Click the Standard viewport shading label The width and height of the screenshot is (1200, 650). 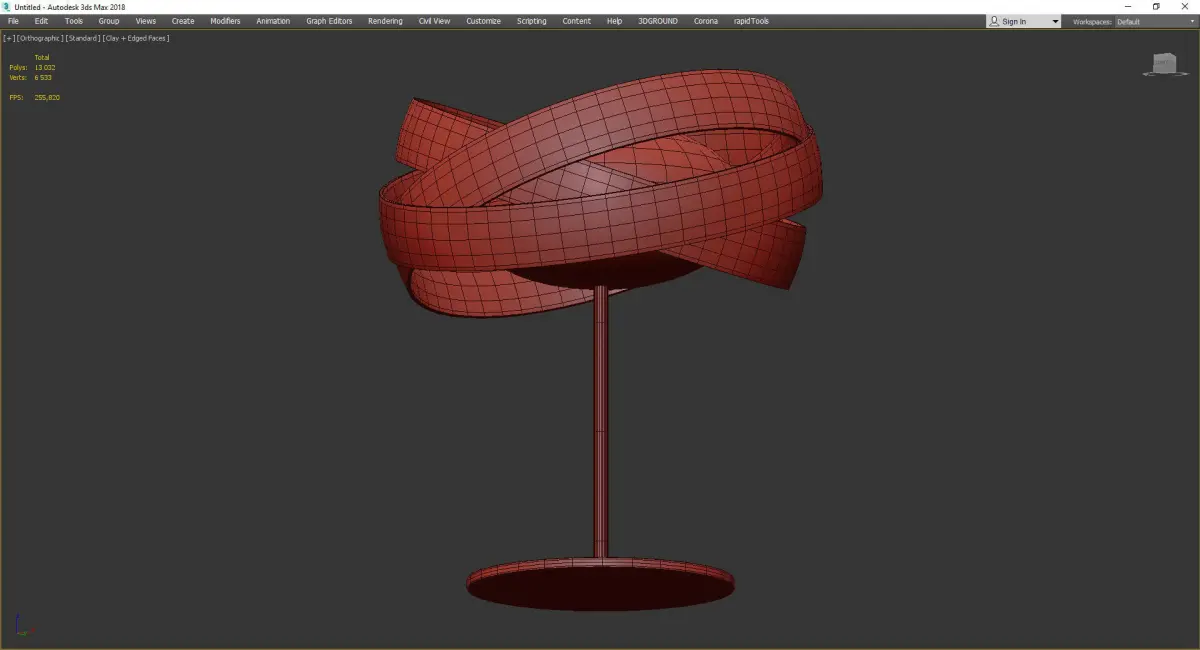point(83,38)
